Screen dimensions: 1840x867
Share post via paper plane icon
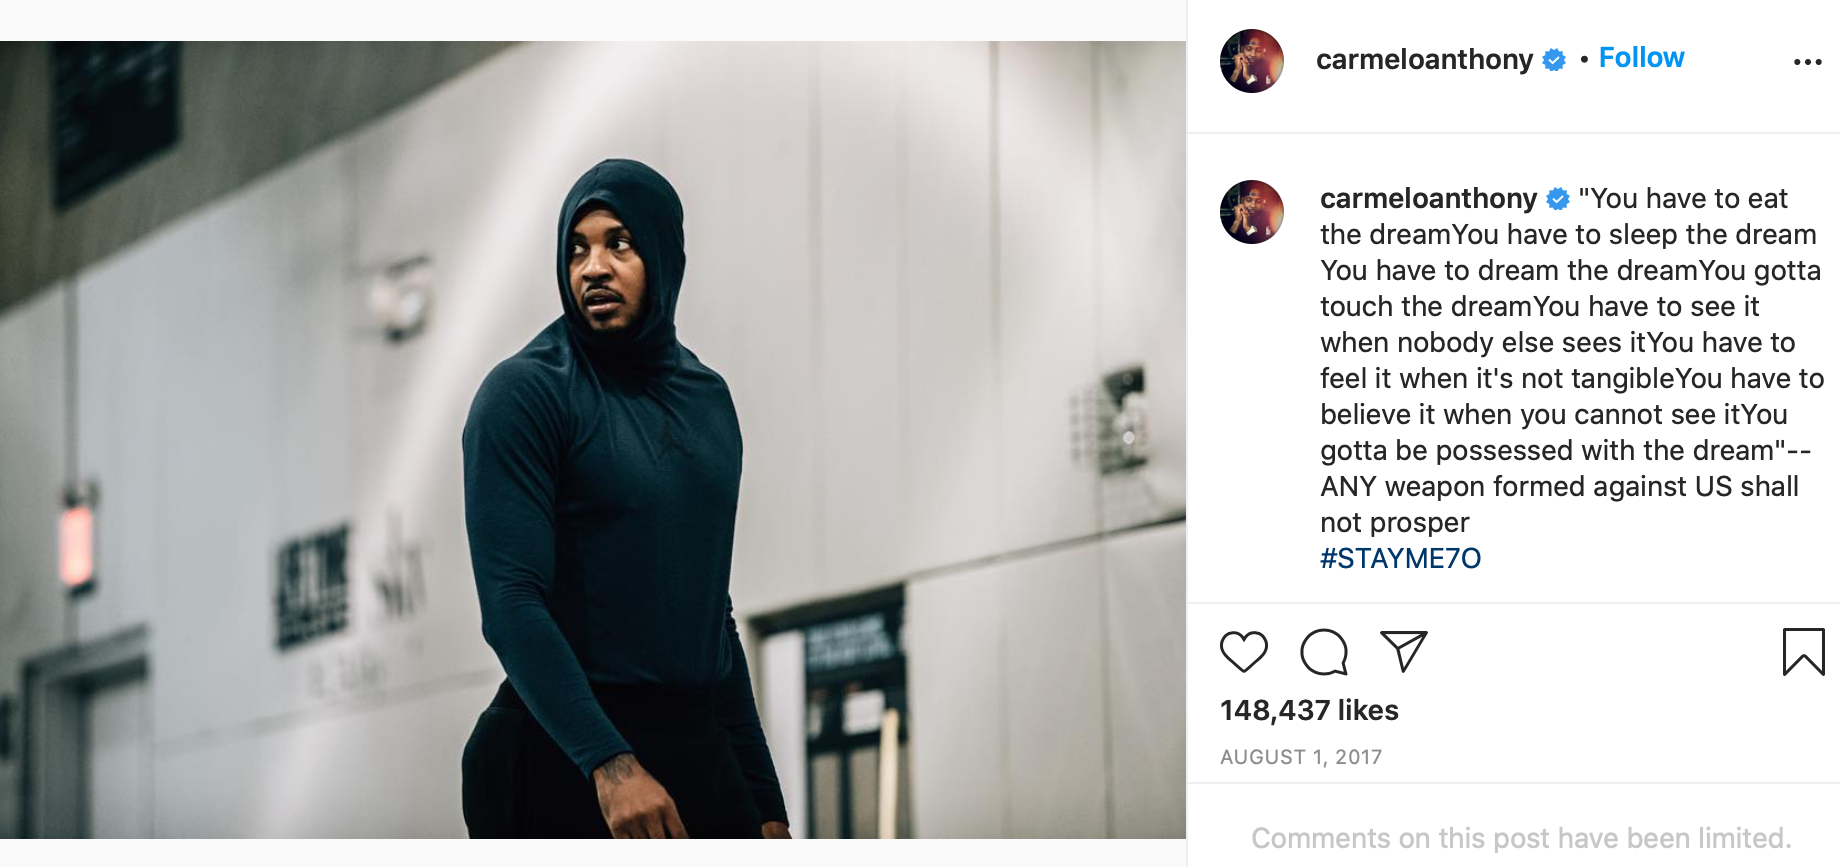pyautogui.click(x=1403, y=651)
